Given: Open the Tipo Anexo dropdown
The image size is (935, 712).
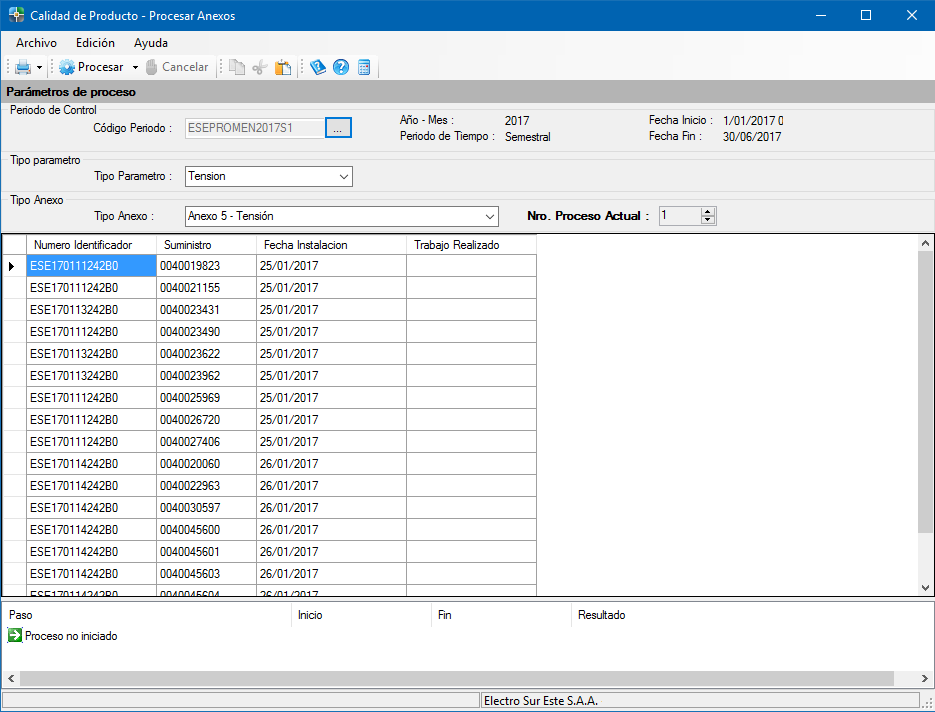Looking at the screenshot, I should click(489, 216).
